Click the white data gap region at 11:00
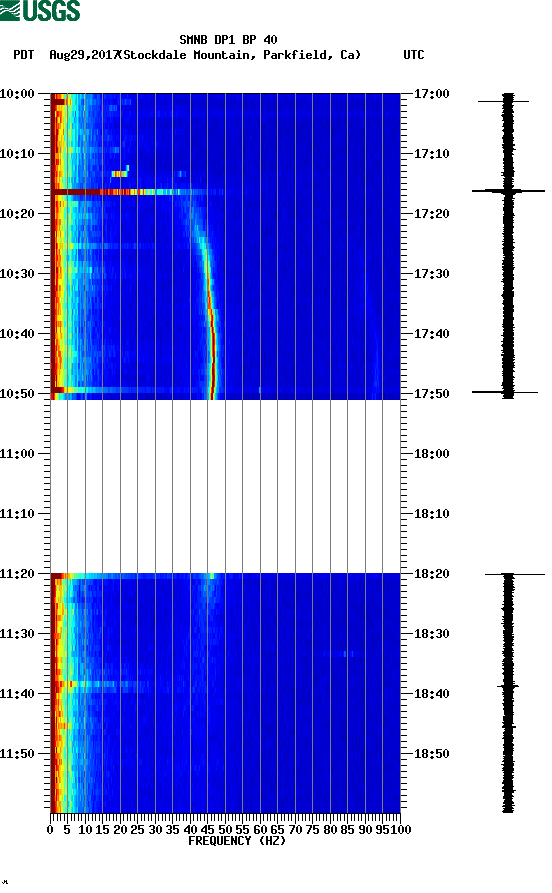The height and width of the screenshot is (893, 552). (x=226, y=486)
